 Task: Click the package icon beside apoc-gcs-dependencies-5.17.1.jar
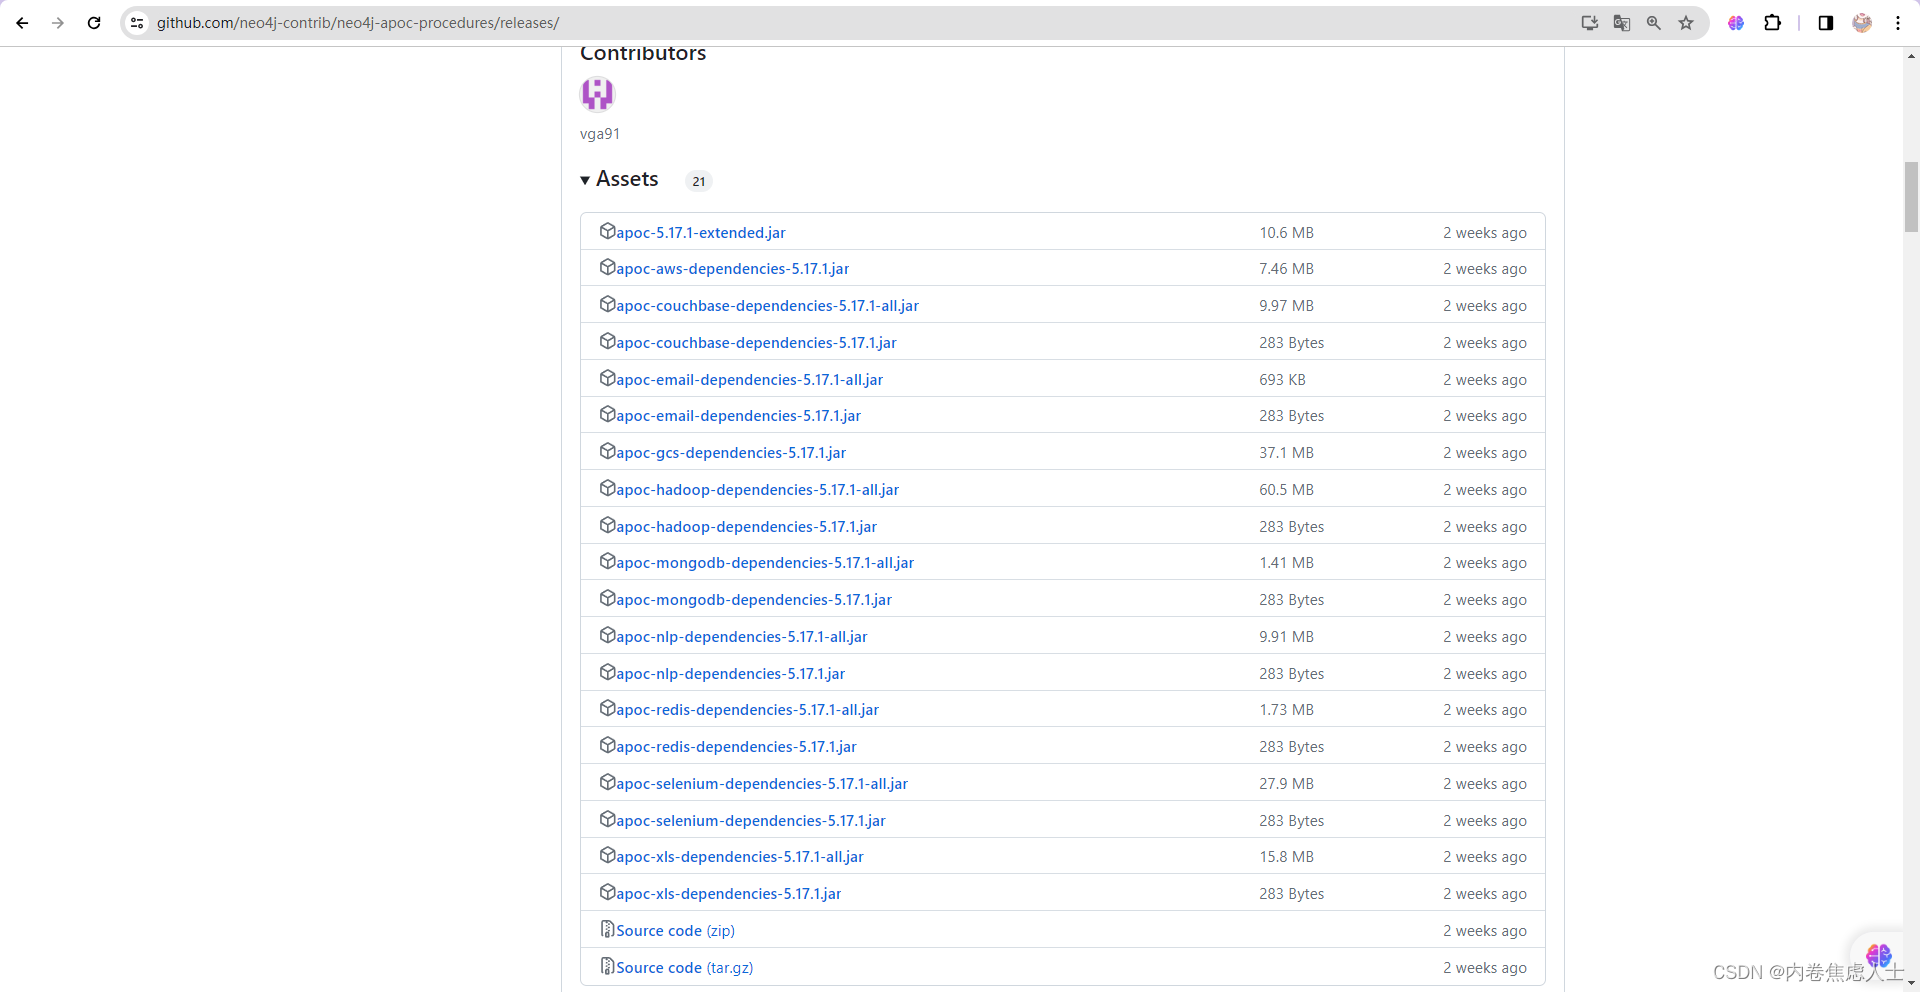pyautogui.click(x=607, y=451)
